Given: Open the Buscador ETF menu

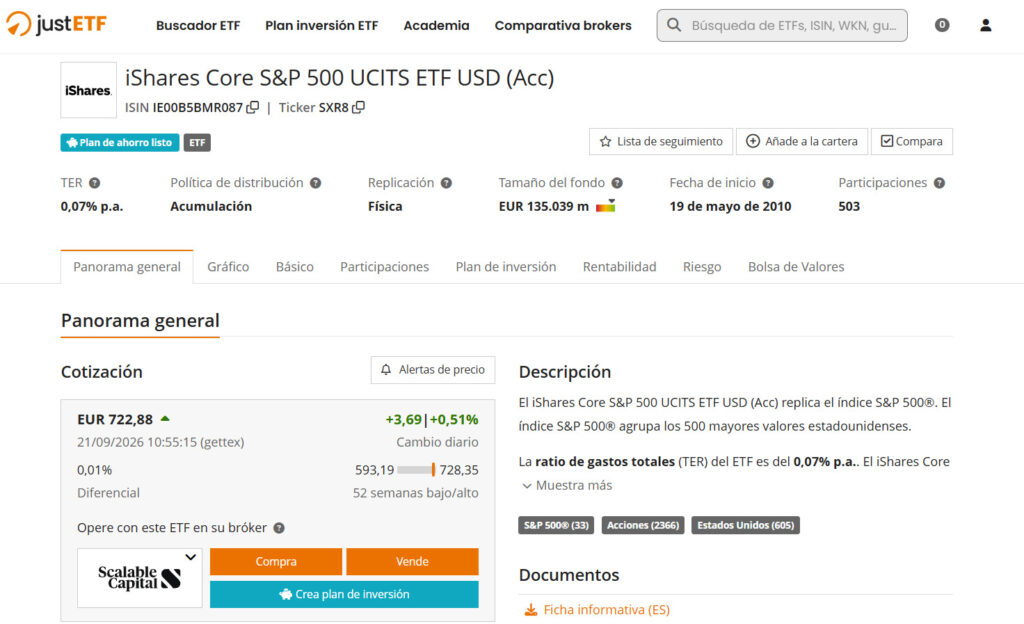Looking at the screenshot, I should click(x=198, y=25).
